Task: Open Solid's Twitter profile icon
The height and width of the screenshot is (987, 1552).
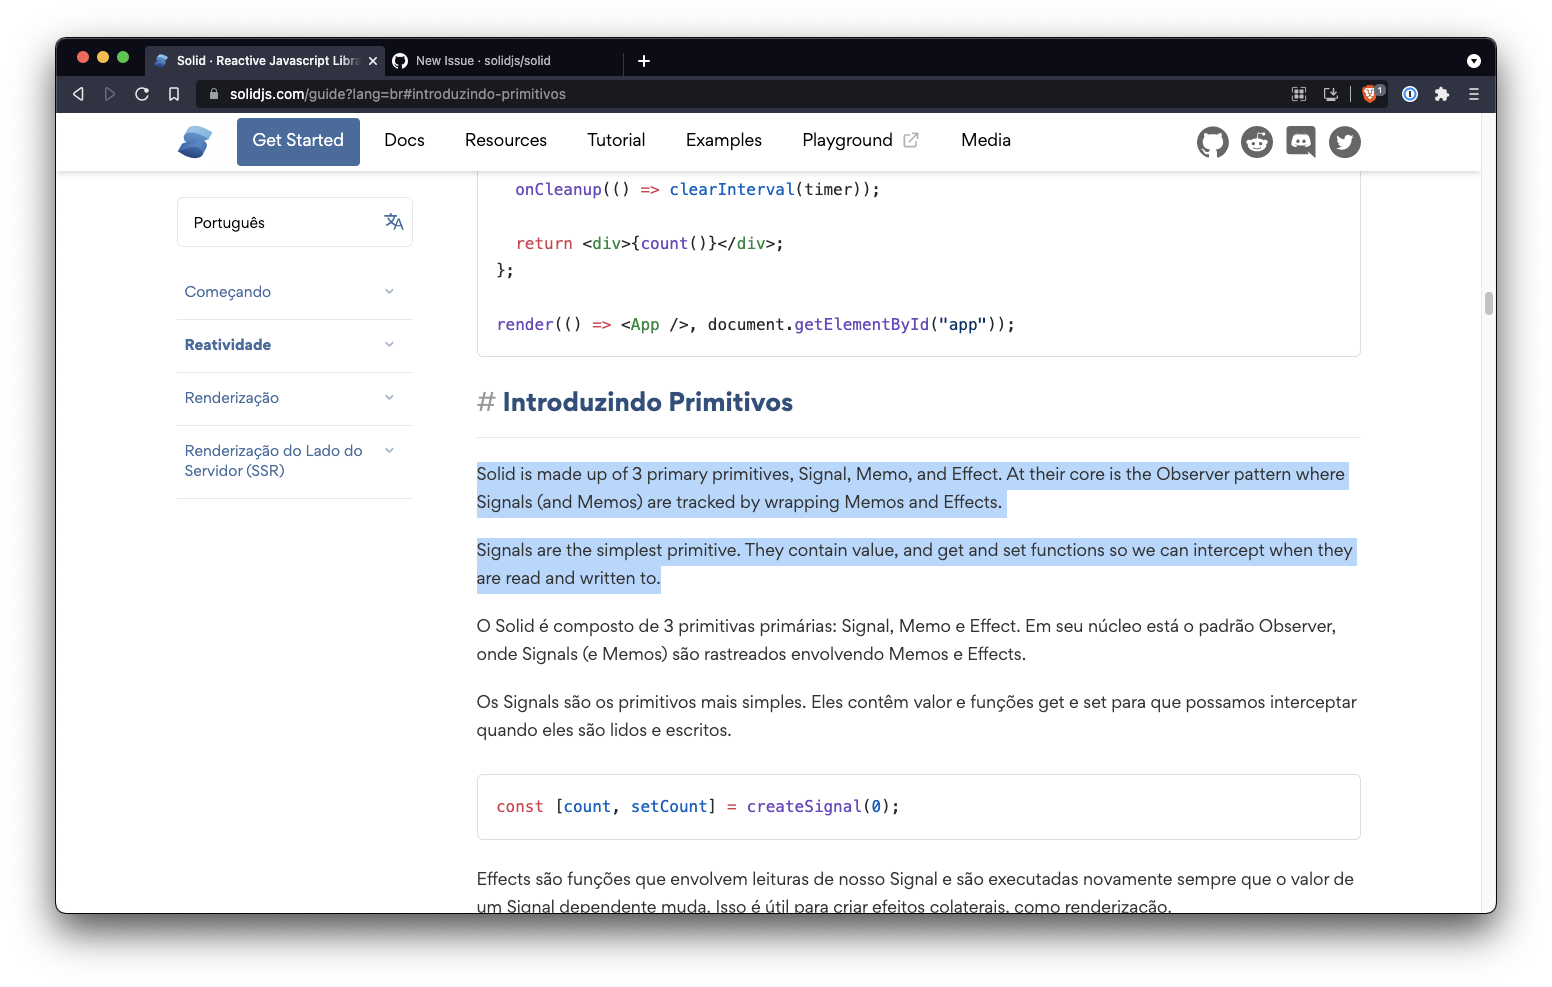Action: pyautogui.click(x=1344, y=142)
